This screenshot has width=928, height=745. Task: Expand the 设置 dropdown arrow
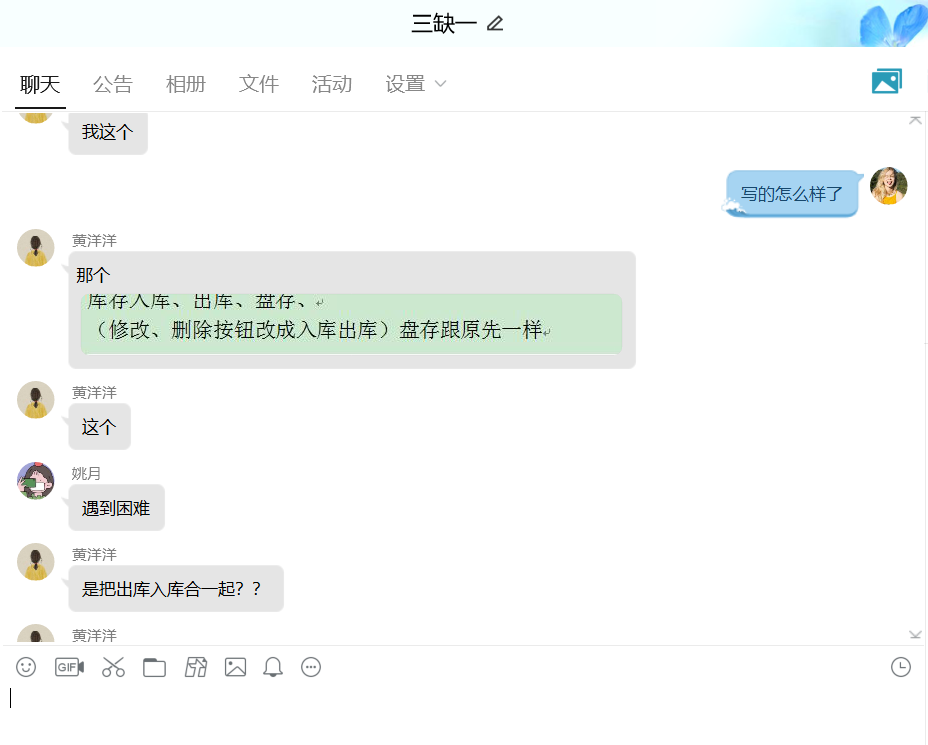point(440,84)
